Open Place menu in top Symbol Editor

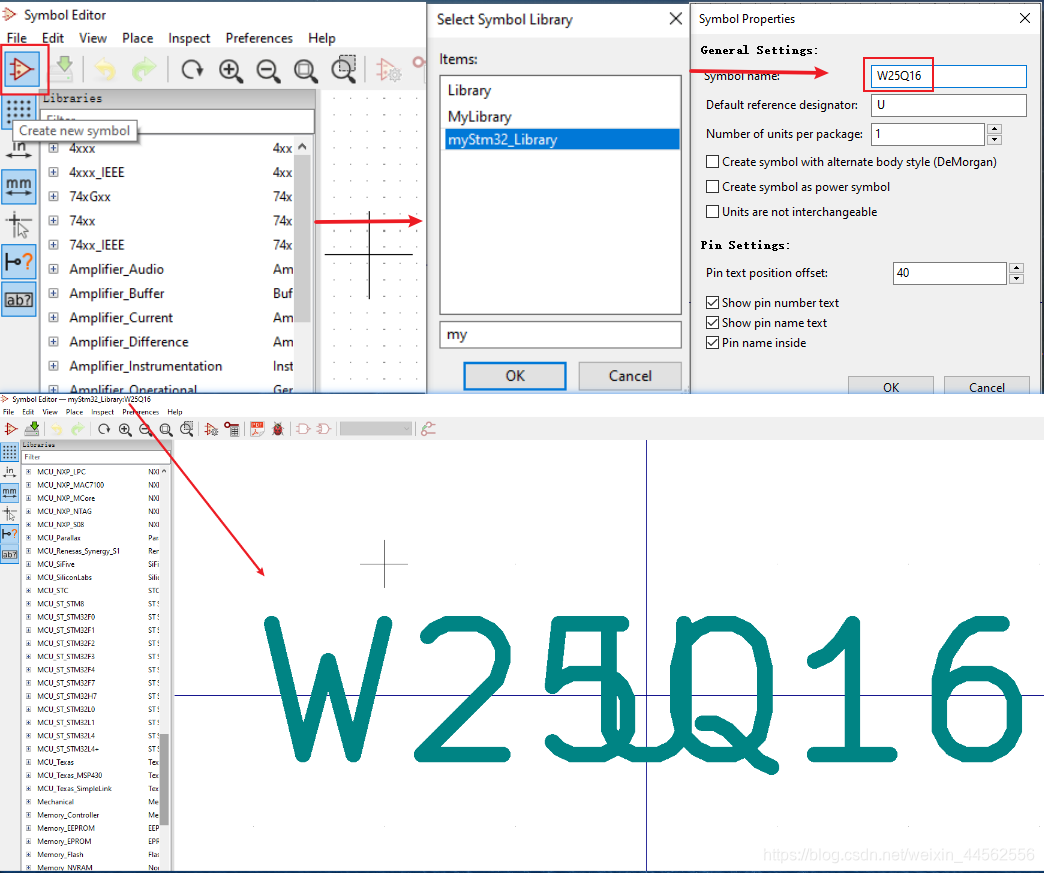138,38
